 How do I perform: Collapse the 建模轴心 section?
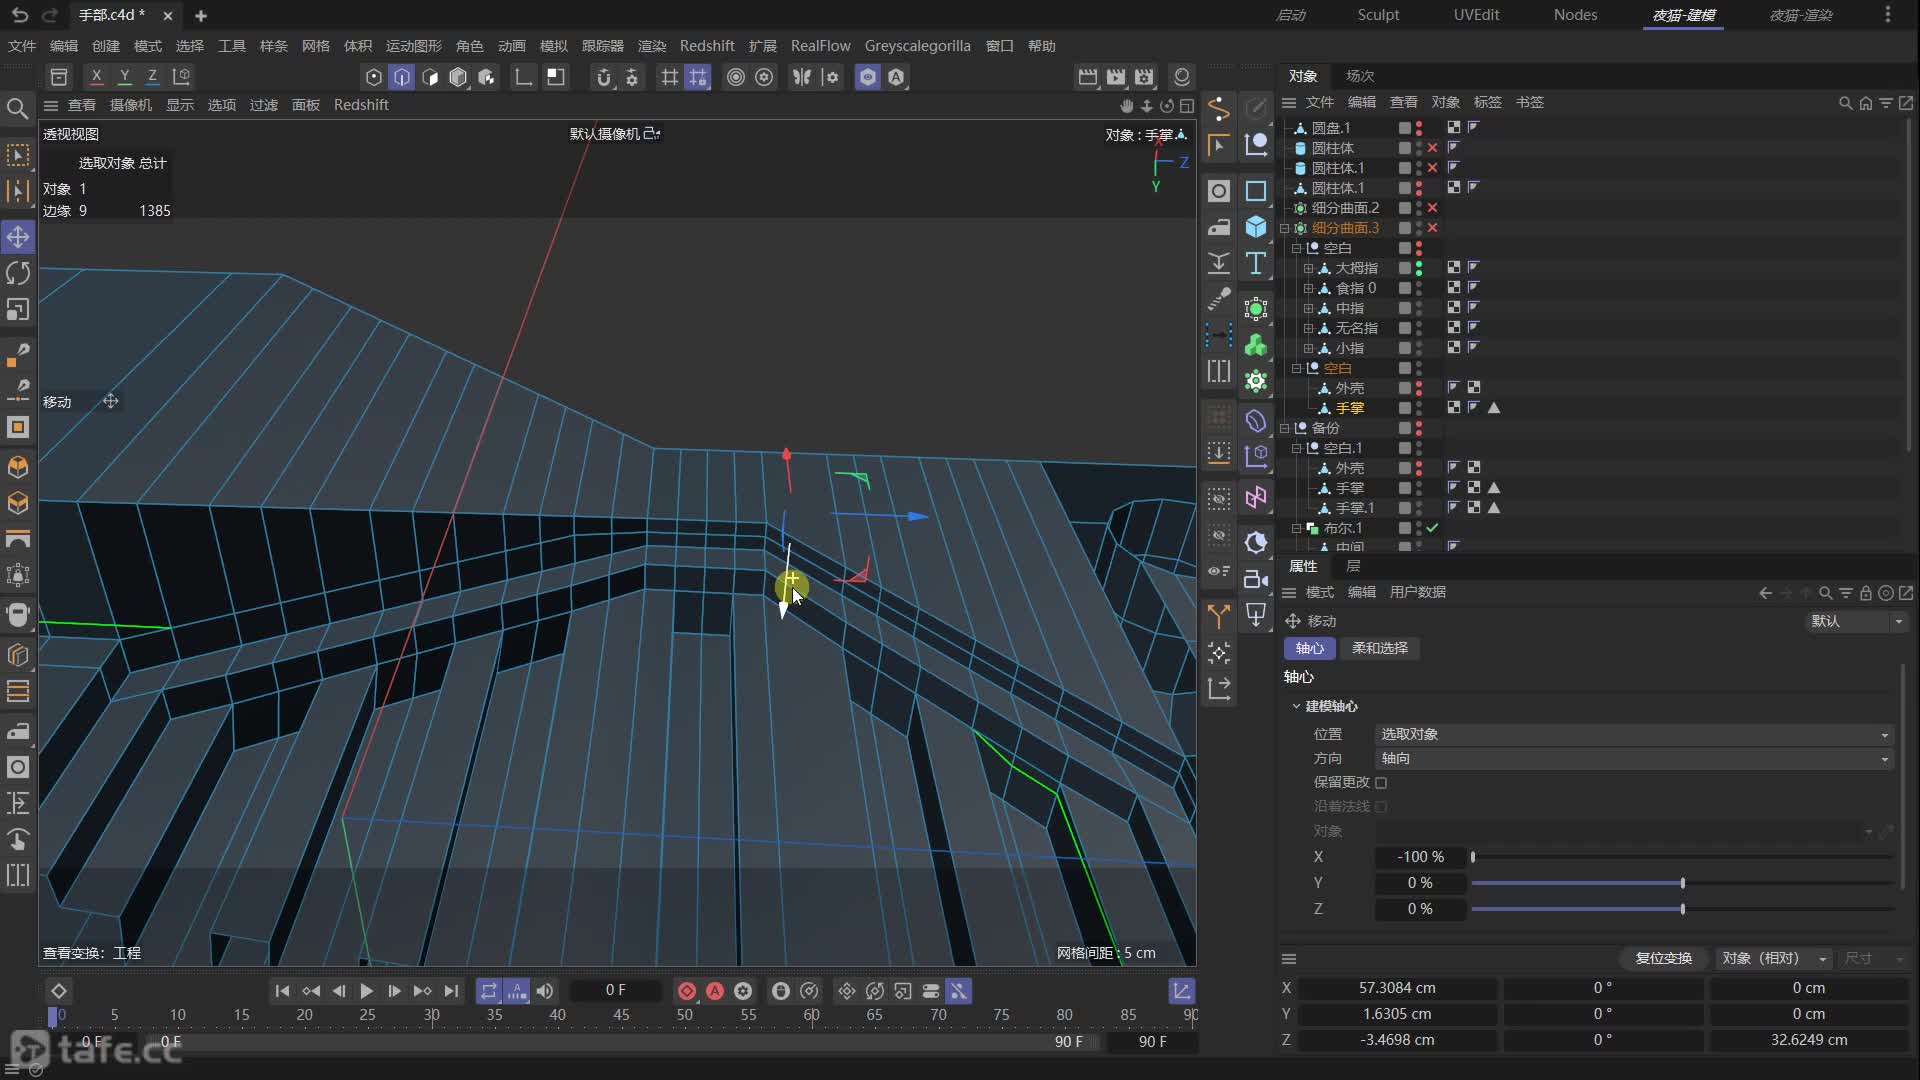(1296, 706)
